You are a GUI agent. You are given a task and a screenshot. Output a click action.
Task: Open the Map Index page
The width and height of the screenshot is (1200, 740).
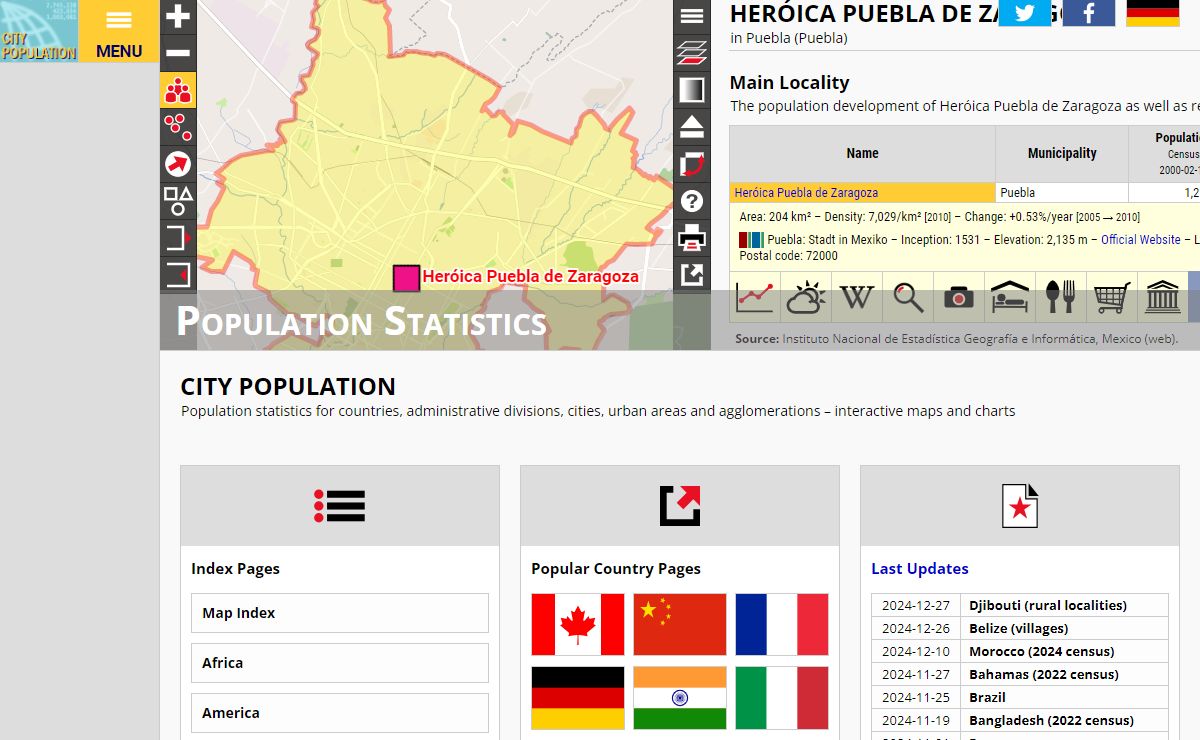click(340, 613)
